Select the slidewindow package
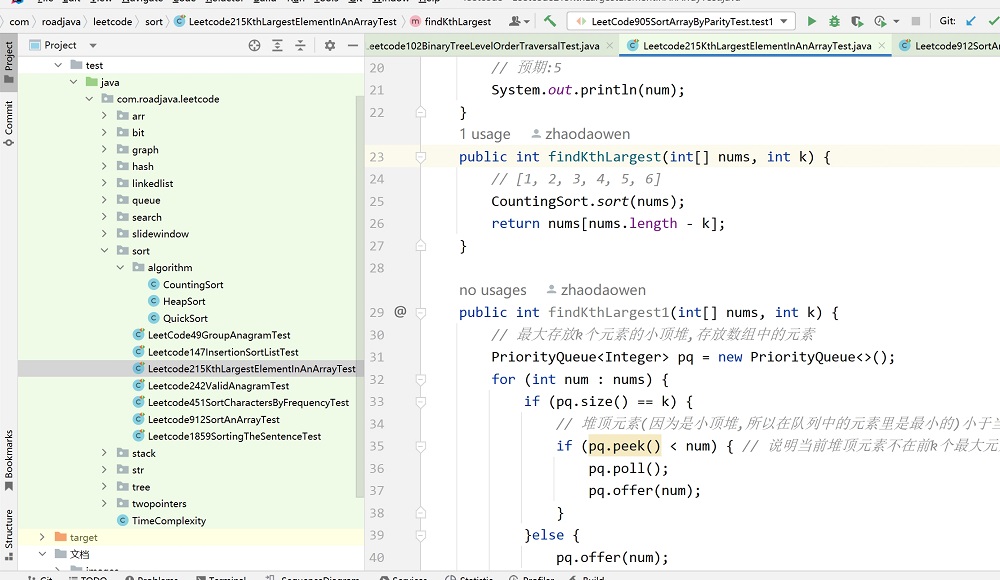The width and height of the screenshot is (1000, 580). [160, 234]
